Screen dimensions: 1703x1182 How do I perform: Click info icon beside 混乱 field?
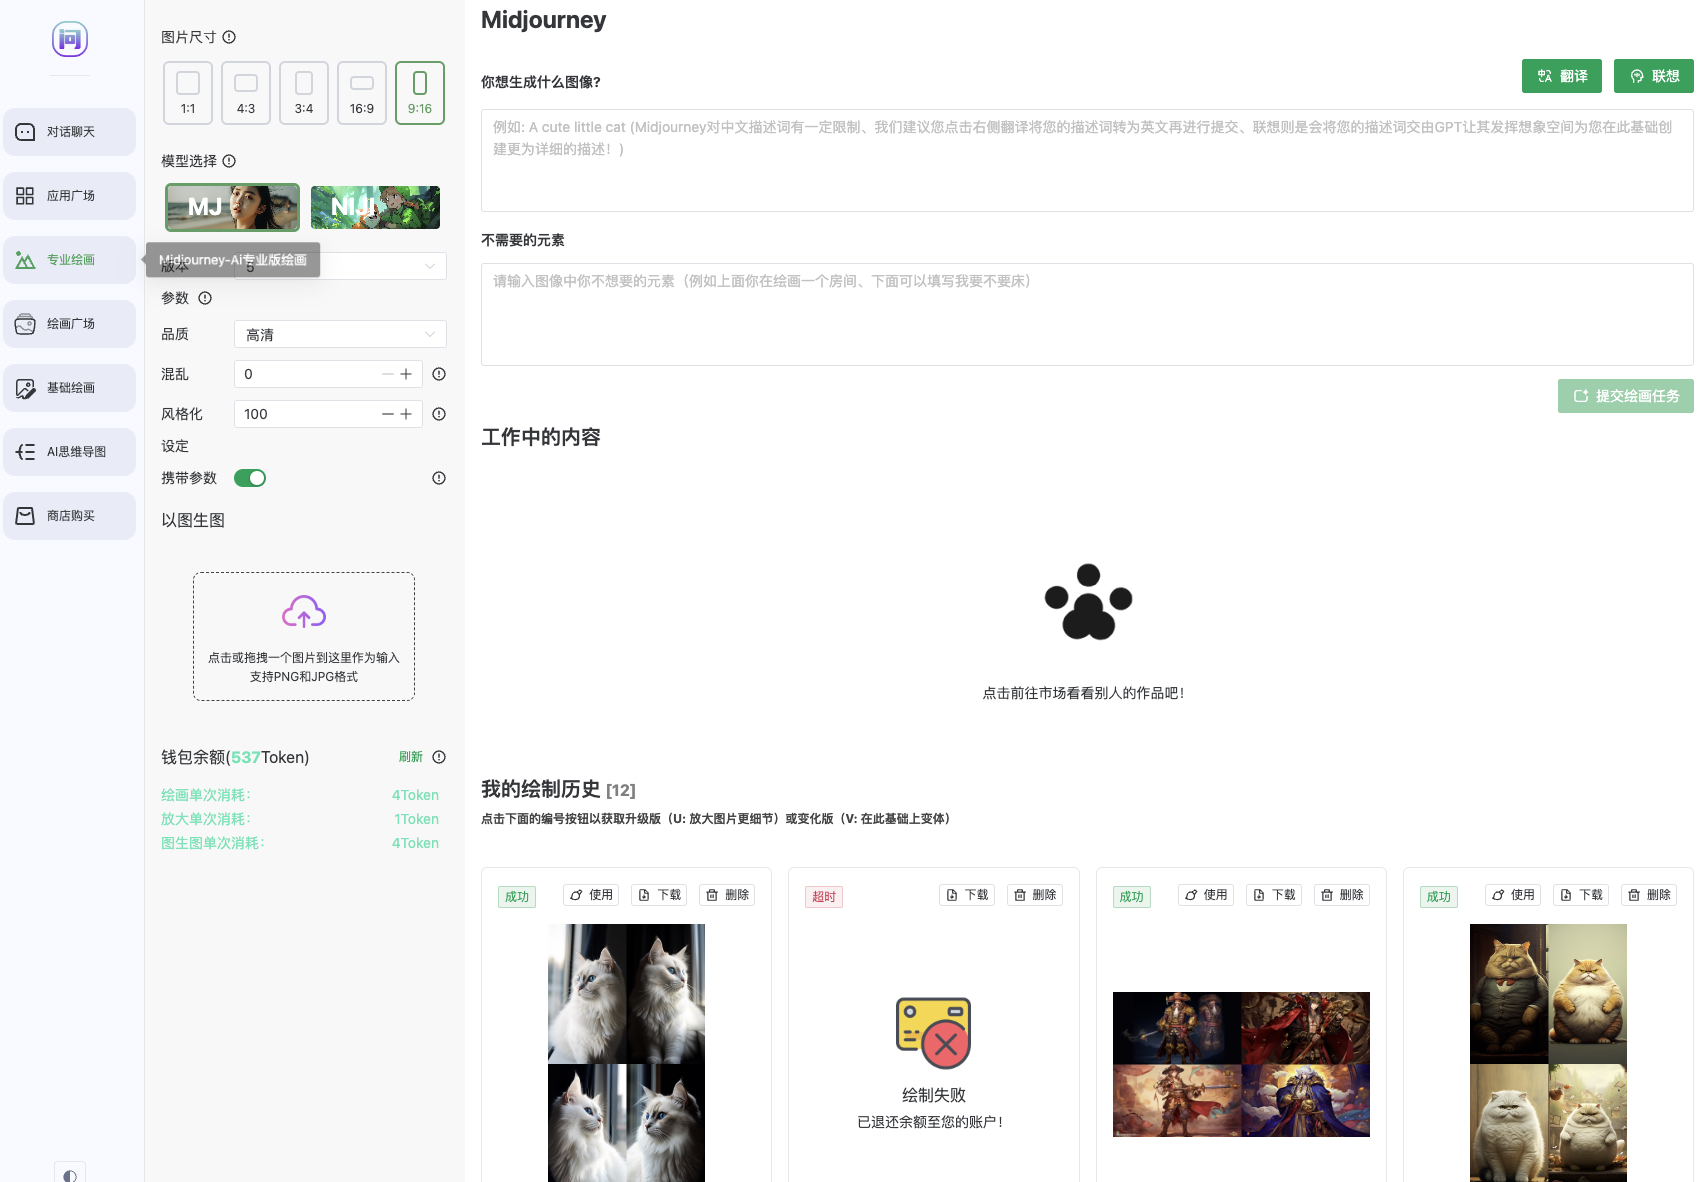(x=439, y=374)
